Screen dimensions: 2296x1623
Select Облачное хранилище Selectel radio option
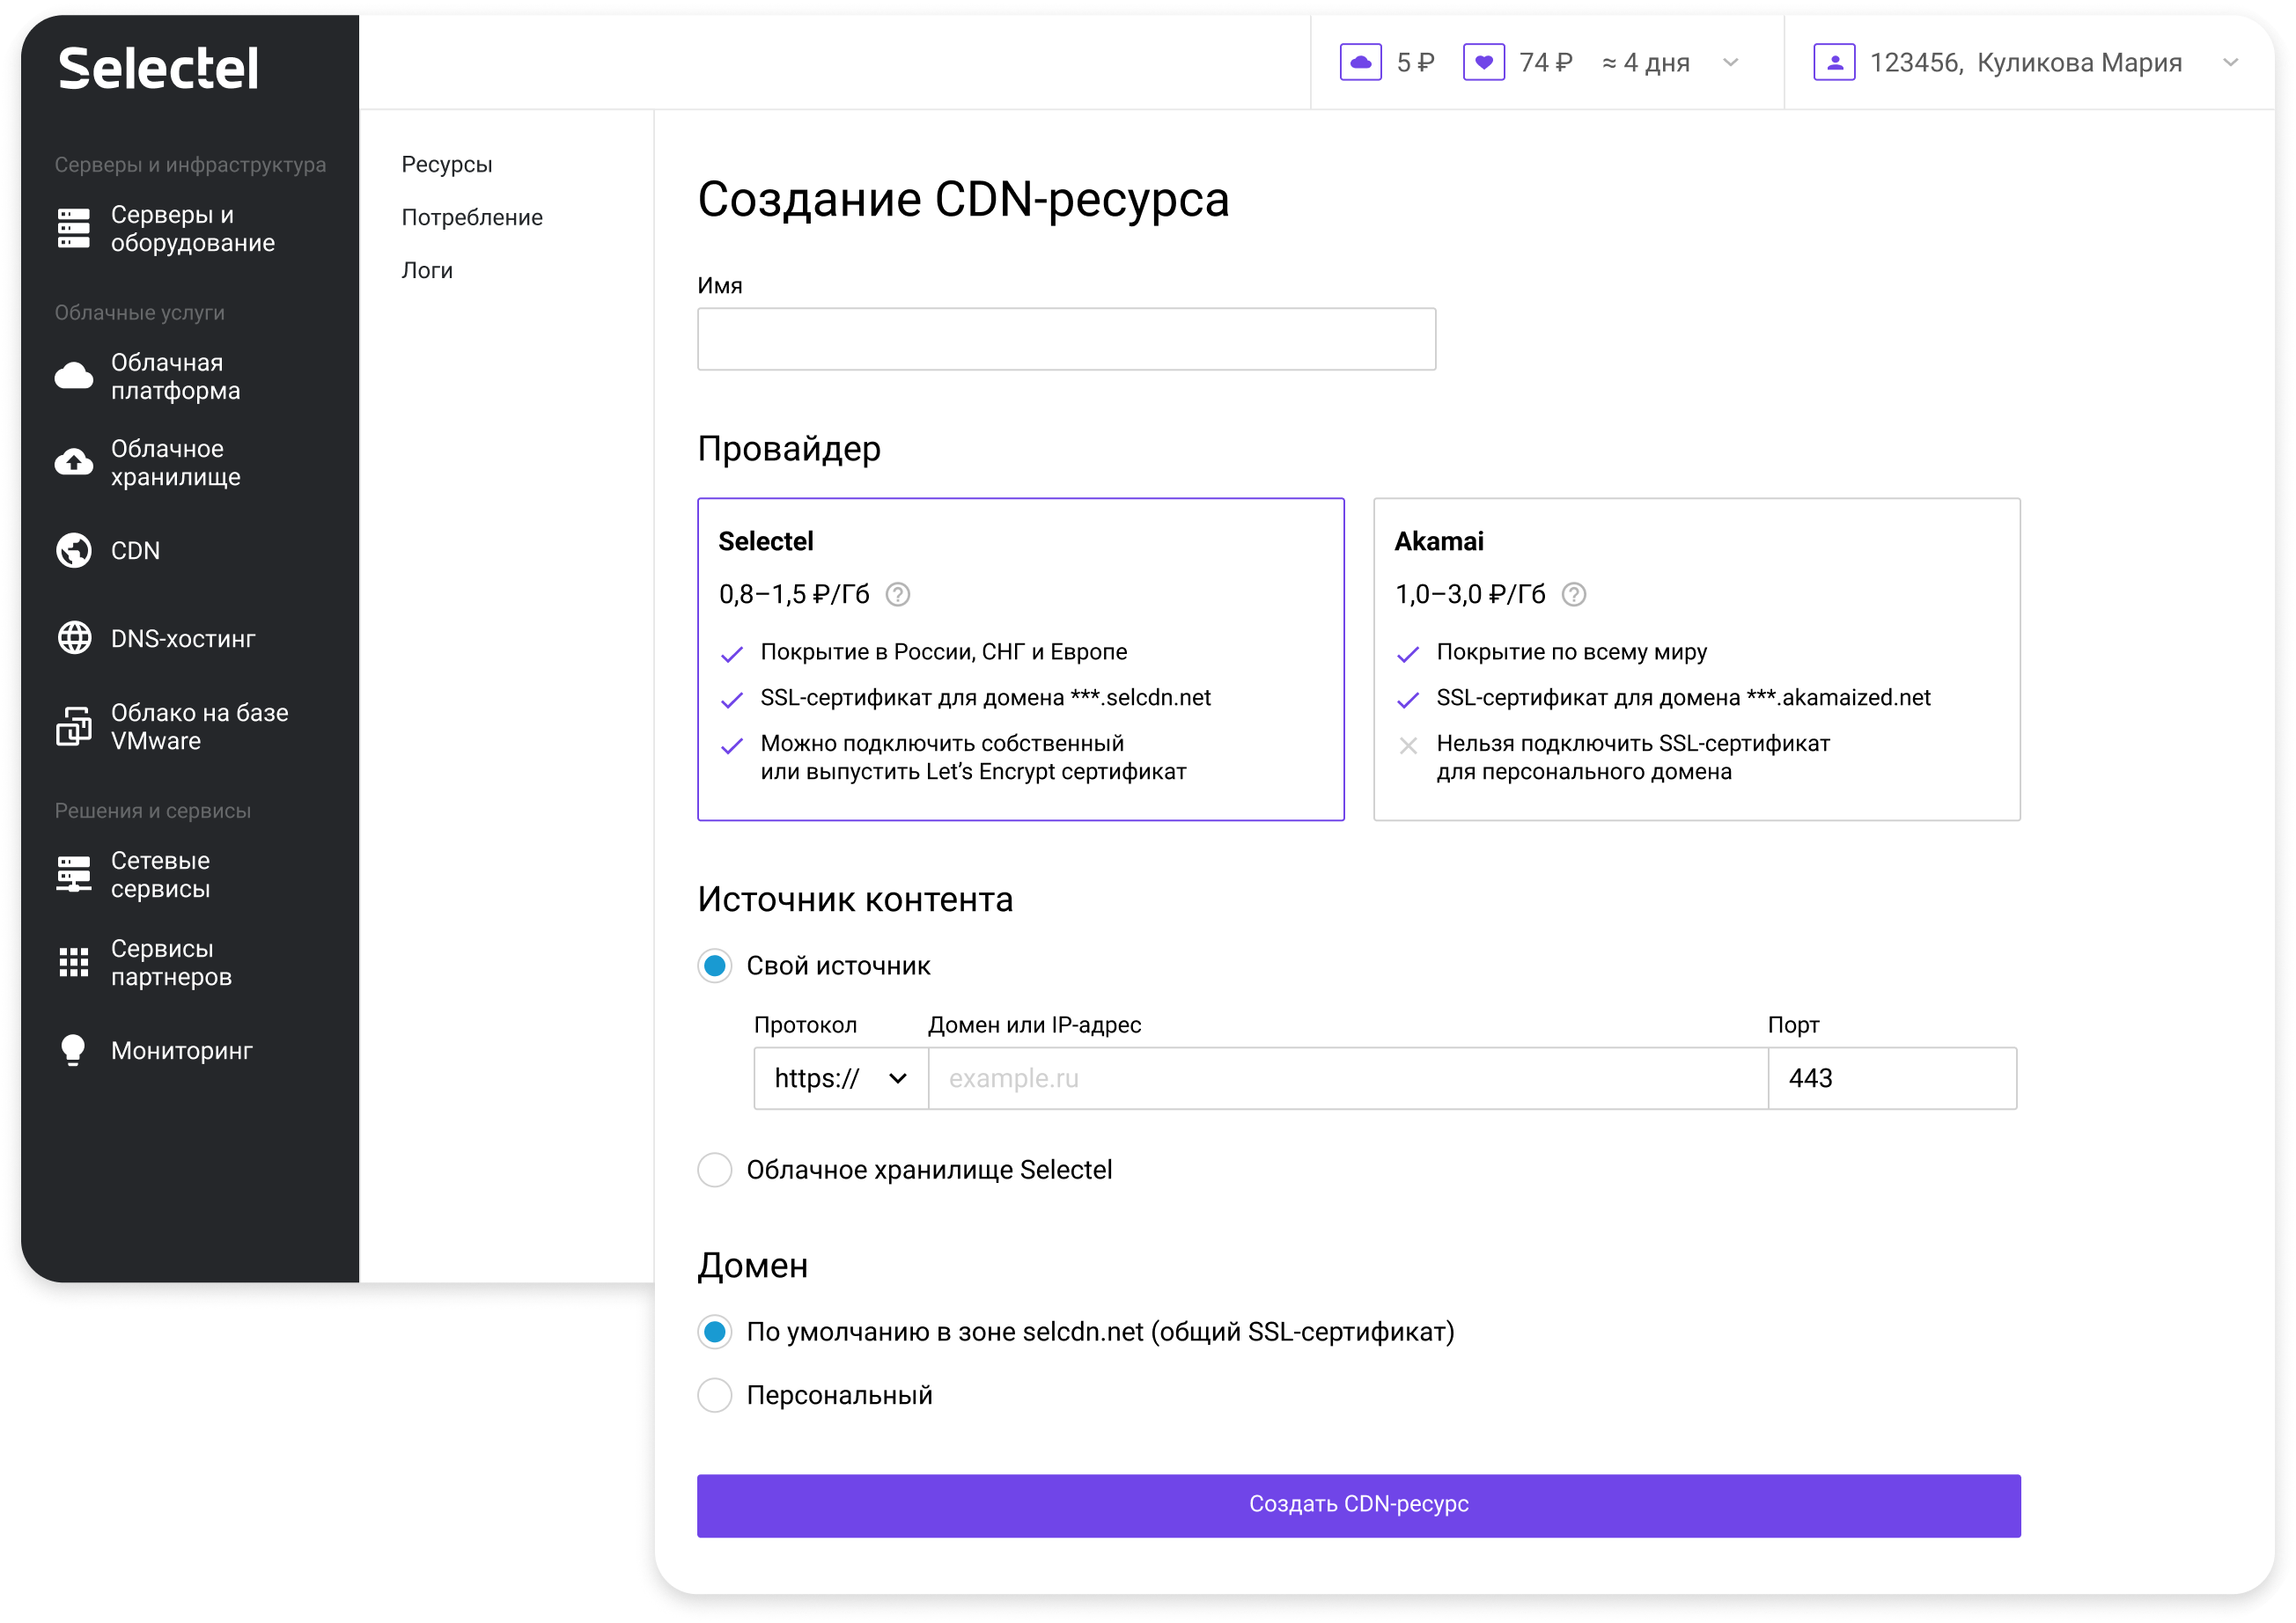(x=714, y=1170)
